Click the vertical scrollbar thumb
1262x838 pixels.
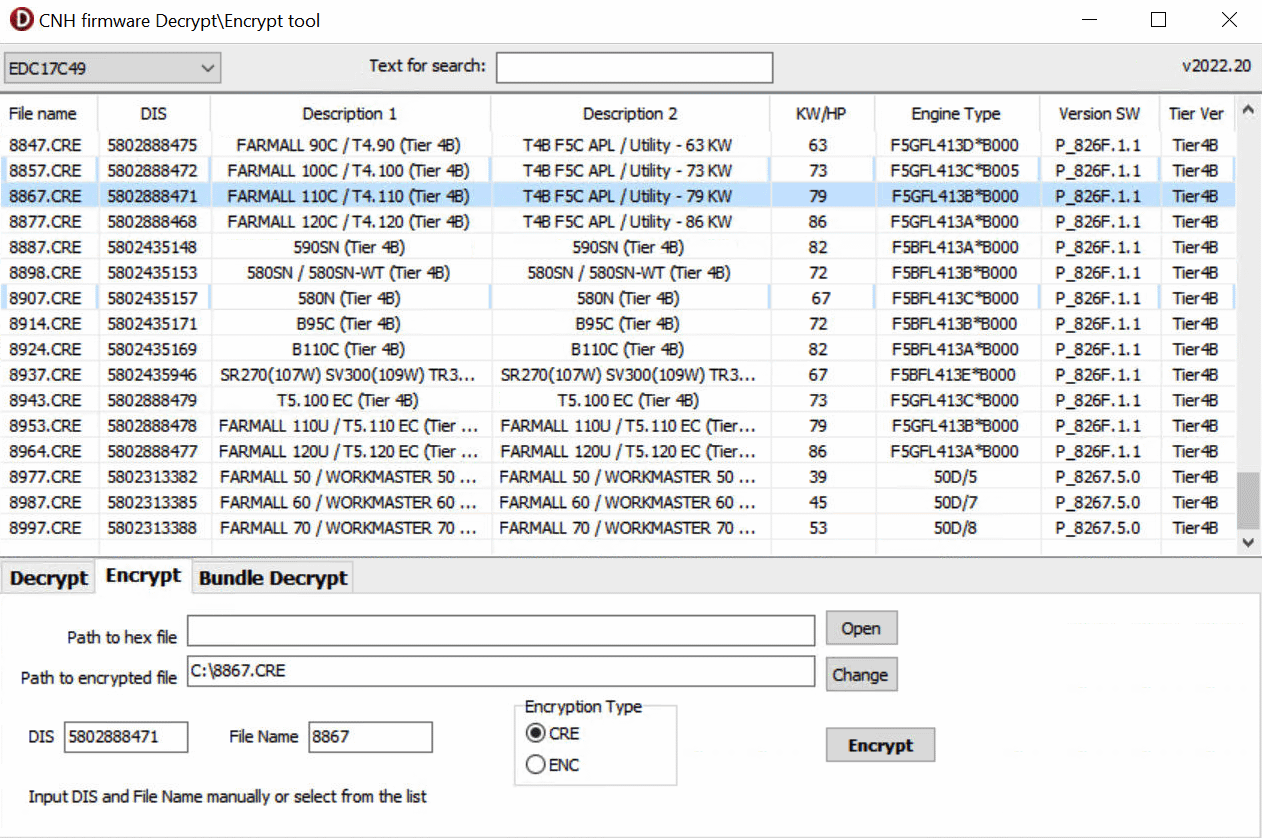[x=1247, y=500]
